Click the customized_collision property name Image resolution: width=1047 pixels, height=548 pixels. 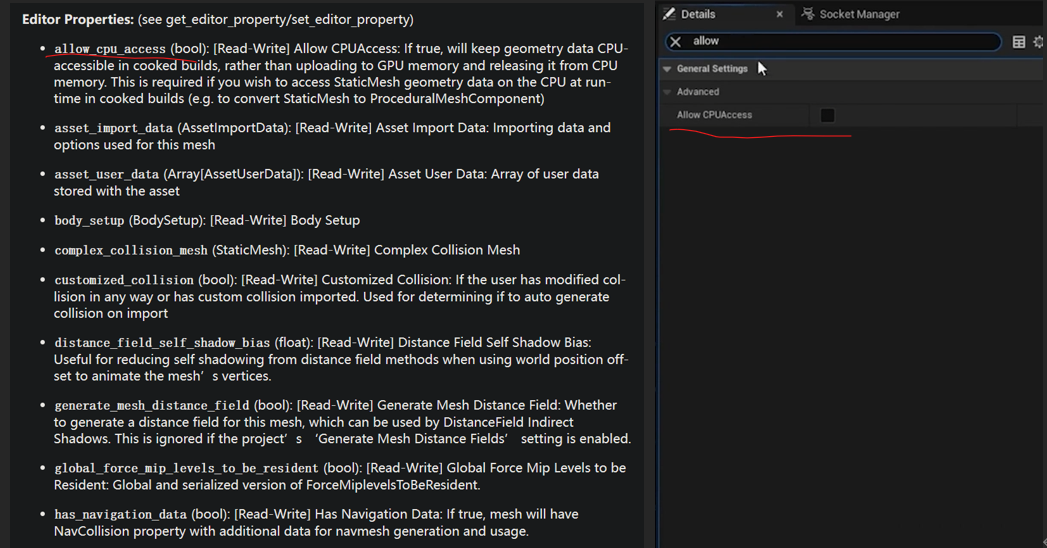[124, 280]
